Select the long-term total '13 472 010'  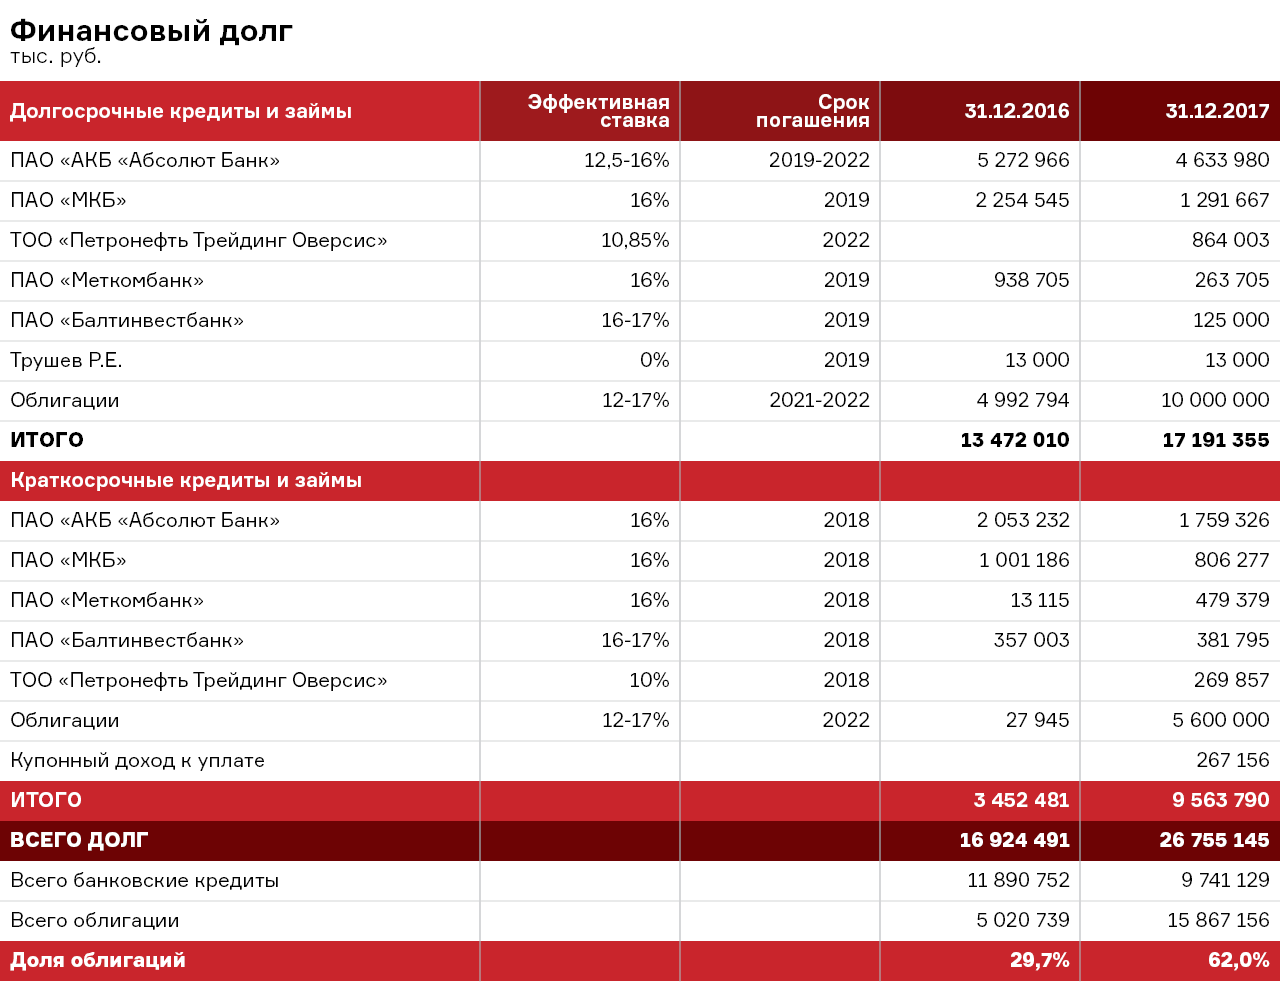tap(1015, 440)
